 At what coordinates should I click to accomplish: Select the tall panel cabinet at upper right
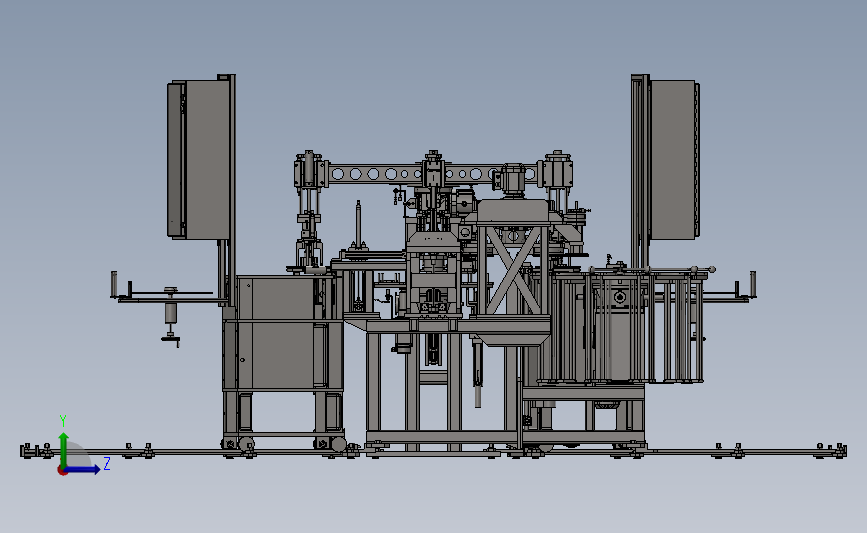pyautogui.click(x=673, y=160)
